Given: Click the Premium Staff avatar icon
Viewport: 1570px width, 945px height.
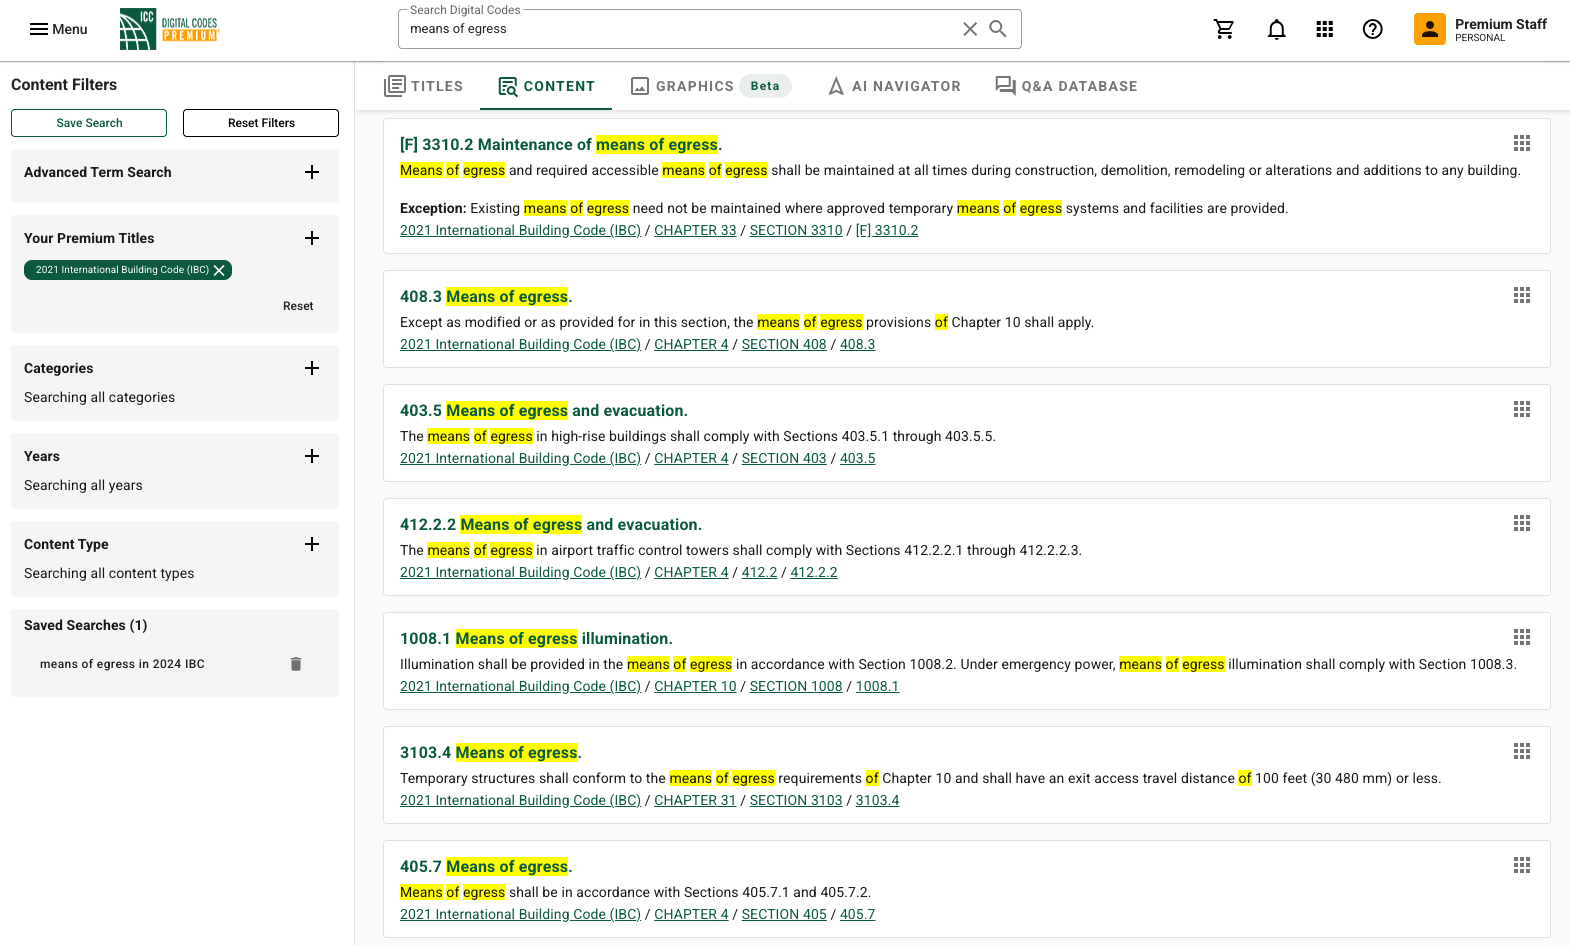Looking at the screenshot, I should (1430, 29).
